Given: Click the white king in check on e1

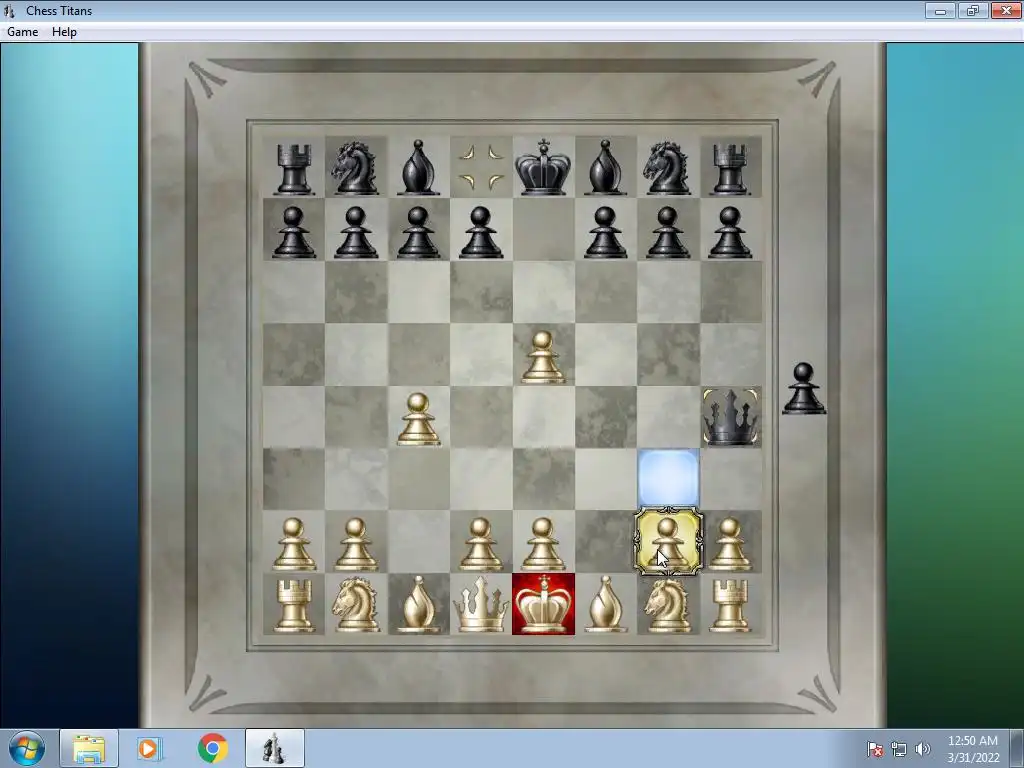Looking at the screenshot, I should [543, 604].
